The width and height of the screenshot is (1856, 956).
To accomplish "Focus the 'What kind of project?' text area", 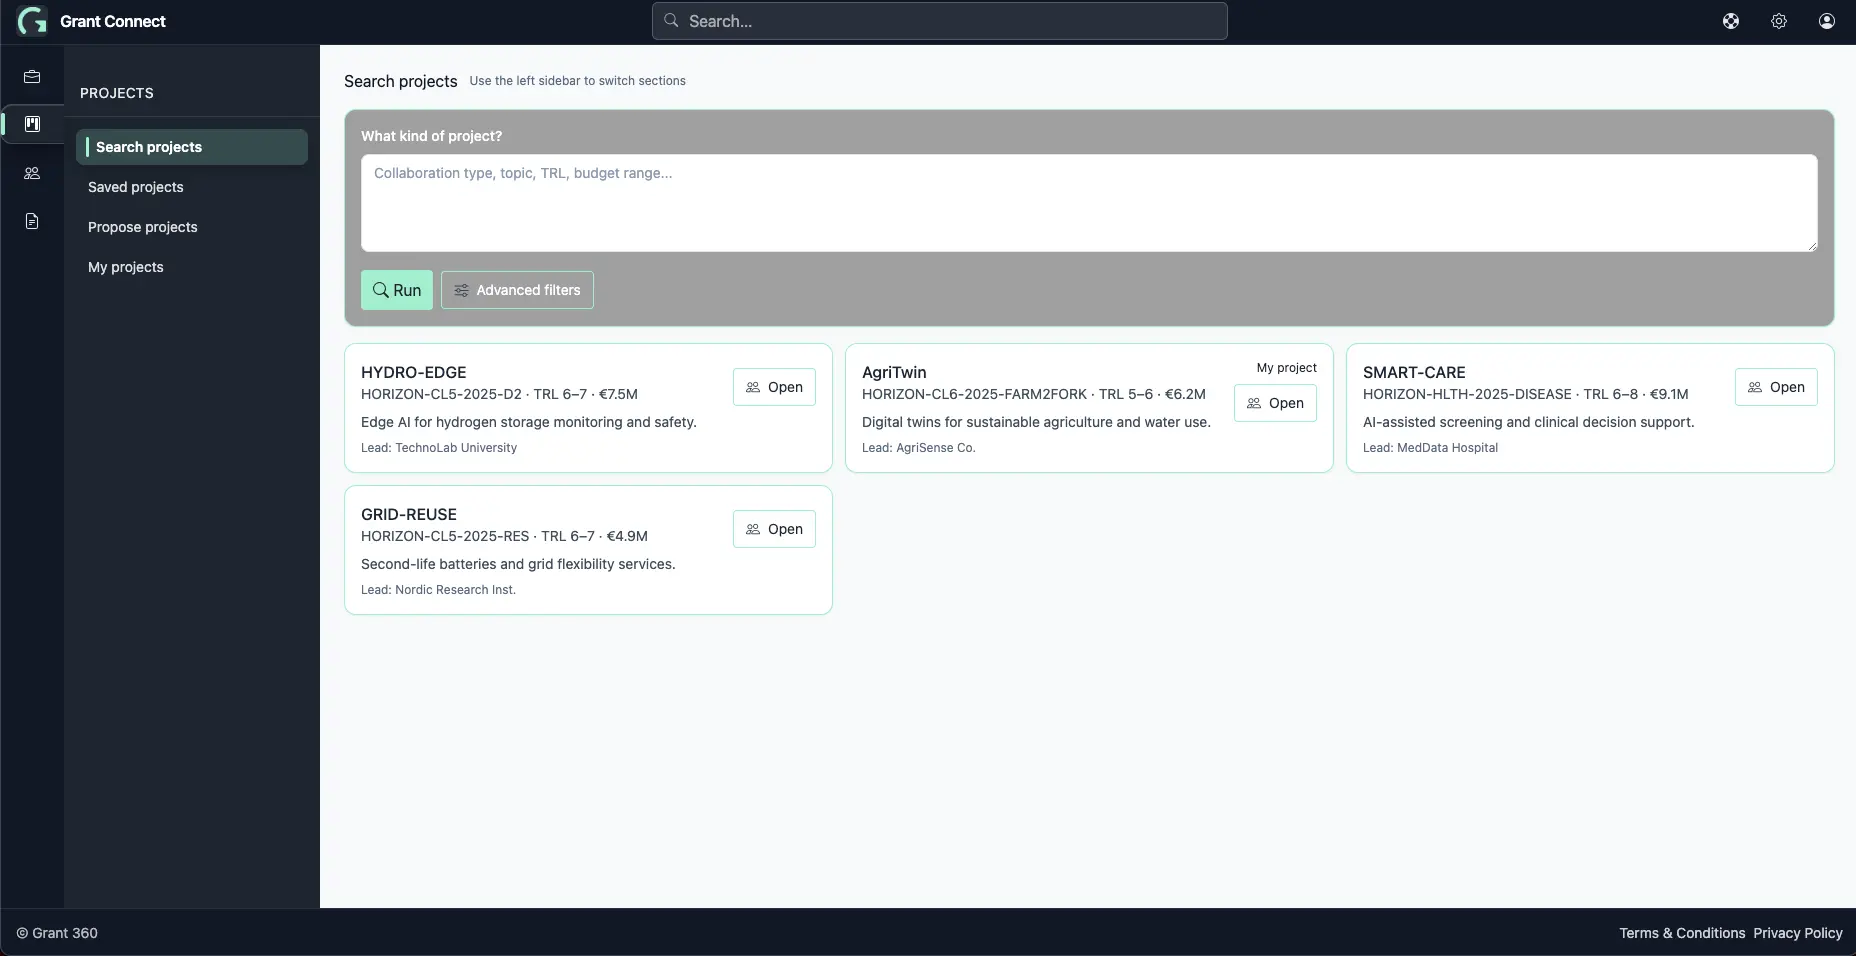I will [x=1088, y=203].
